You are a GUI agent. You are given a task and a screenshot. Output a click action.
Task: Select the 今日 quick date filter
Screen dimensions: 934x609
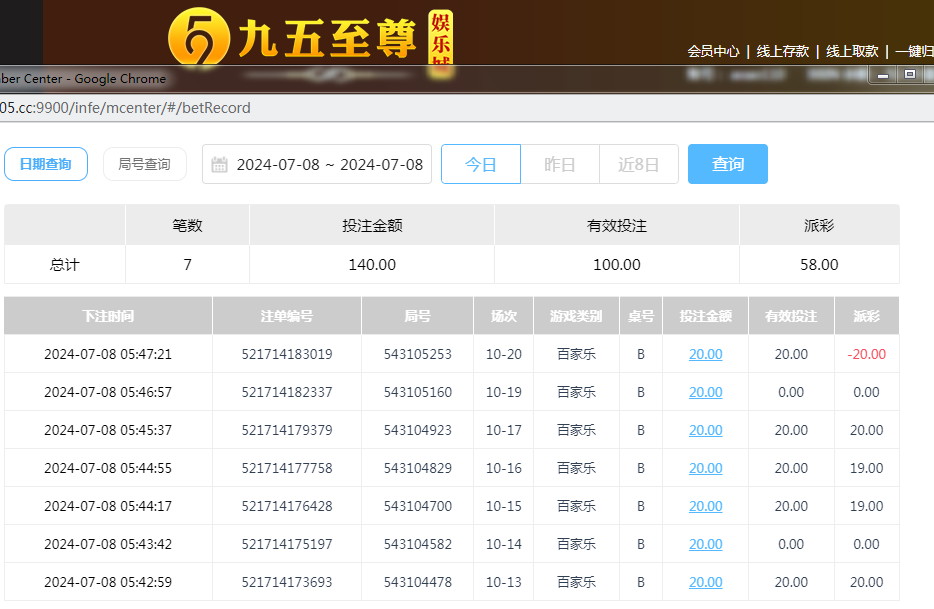[x=481, y=165]
